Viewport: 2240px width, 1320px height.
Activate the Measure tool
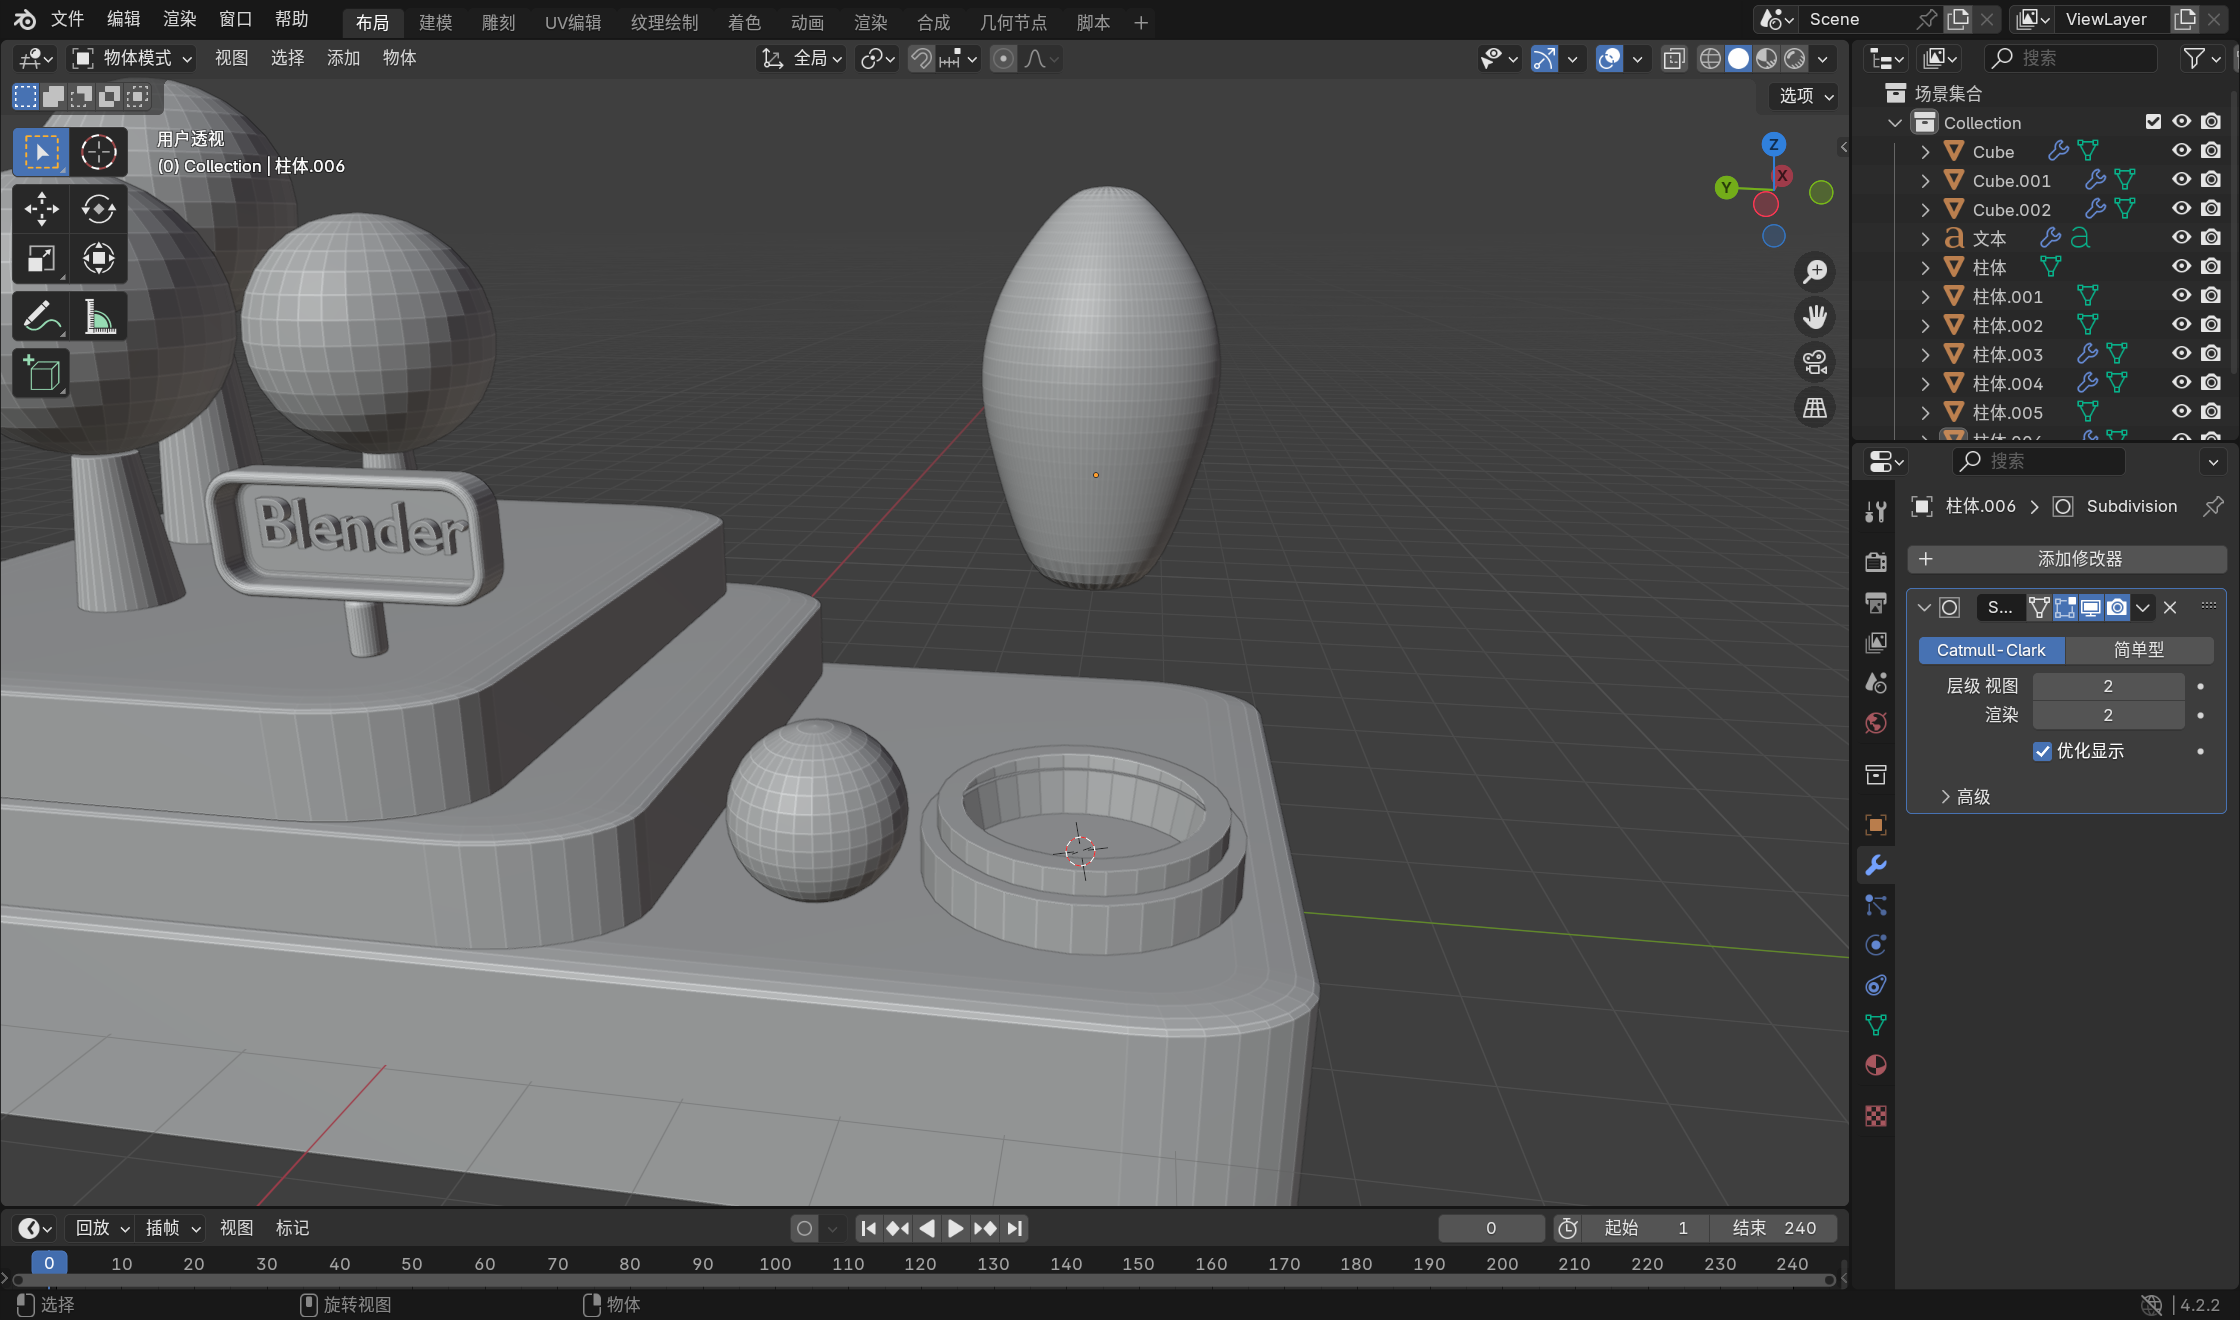tap(98, 317)
